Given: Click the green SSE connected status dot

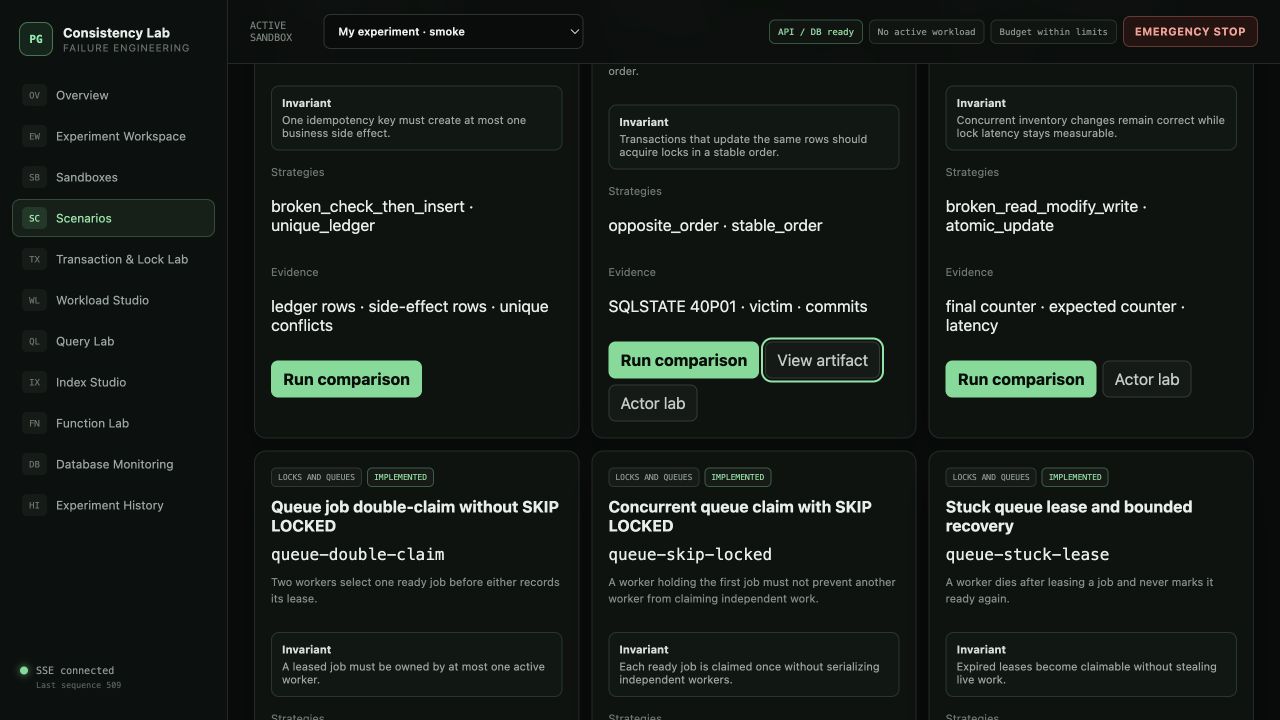Looking at the screenshot, I should click(24, 671).
